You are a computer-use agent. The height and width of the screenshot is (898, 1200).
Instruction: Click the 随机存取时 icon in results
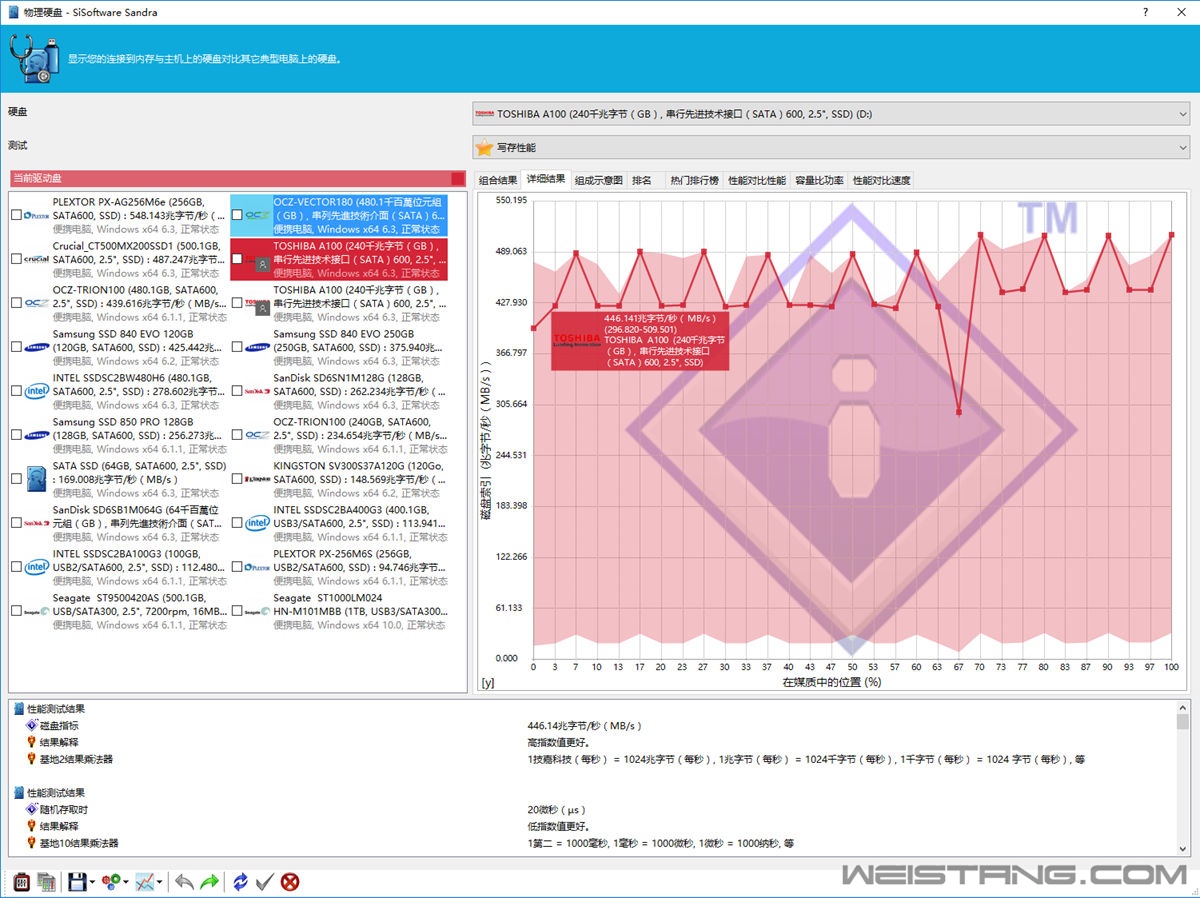click(x=32, y=810)
